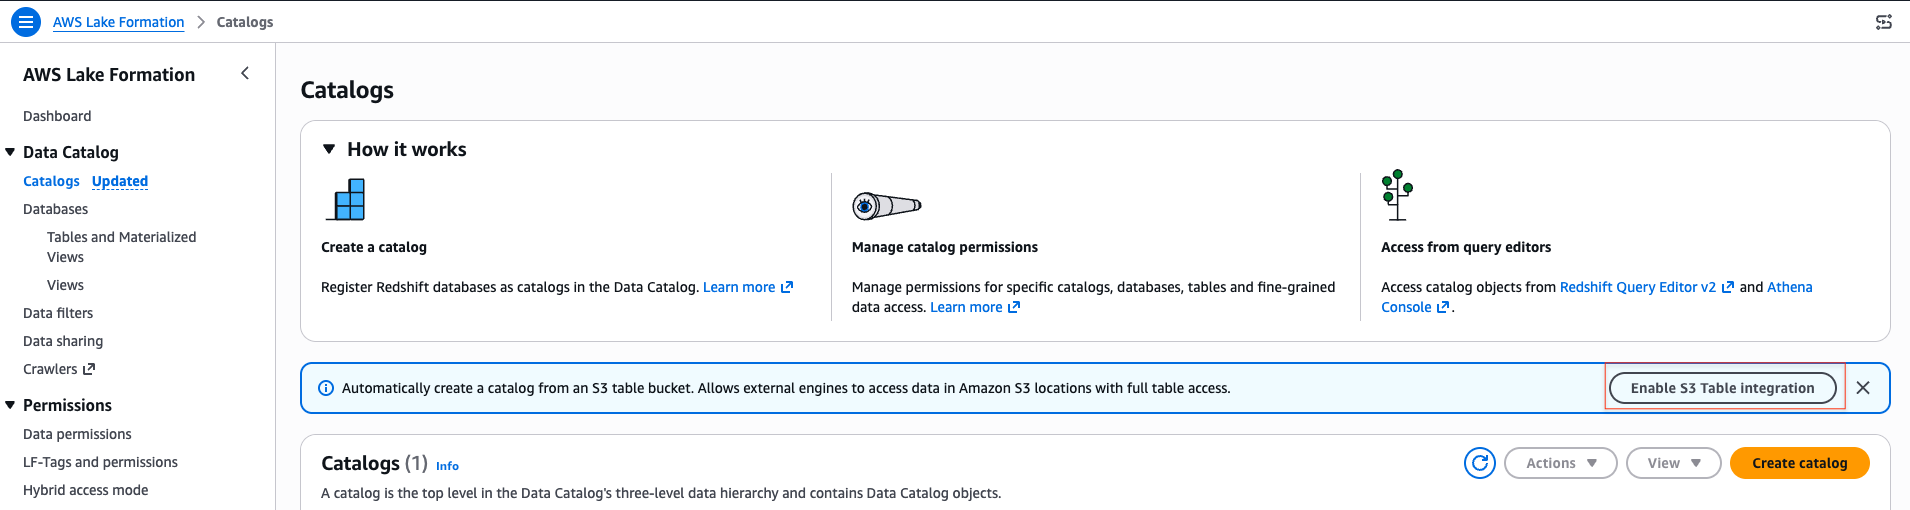
Task: Open the Actions dropdown
Action: click(1560, 463)
